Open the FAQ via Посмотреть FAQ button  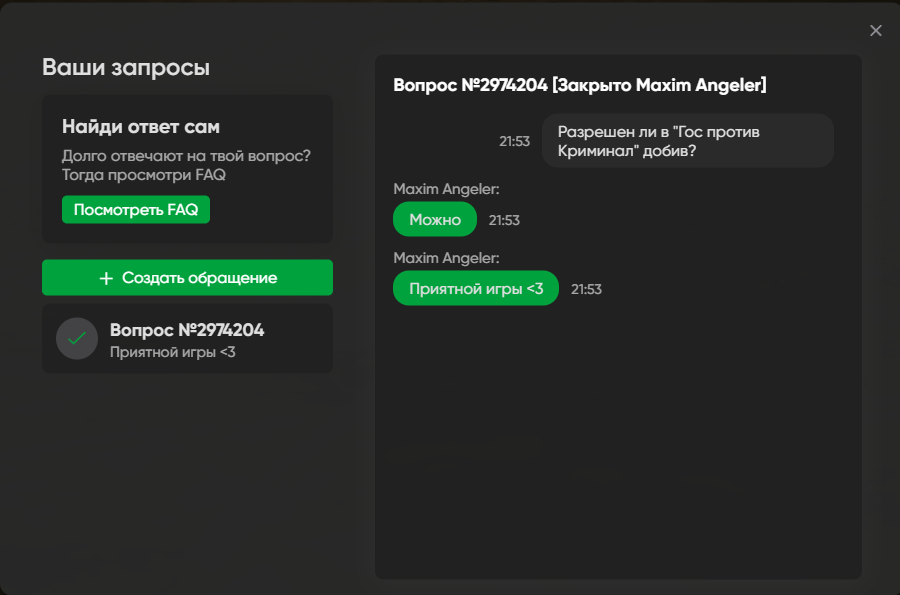(x=136, y=209)
